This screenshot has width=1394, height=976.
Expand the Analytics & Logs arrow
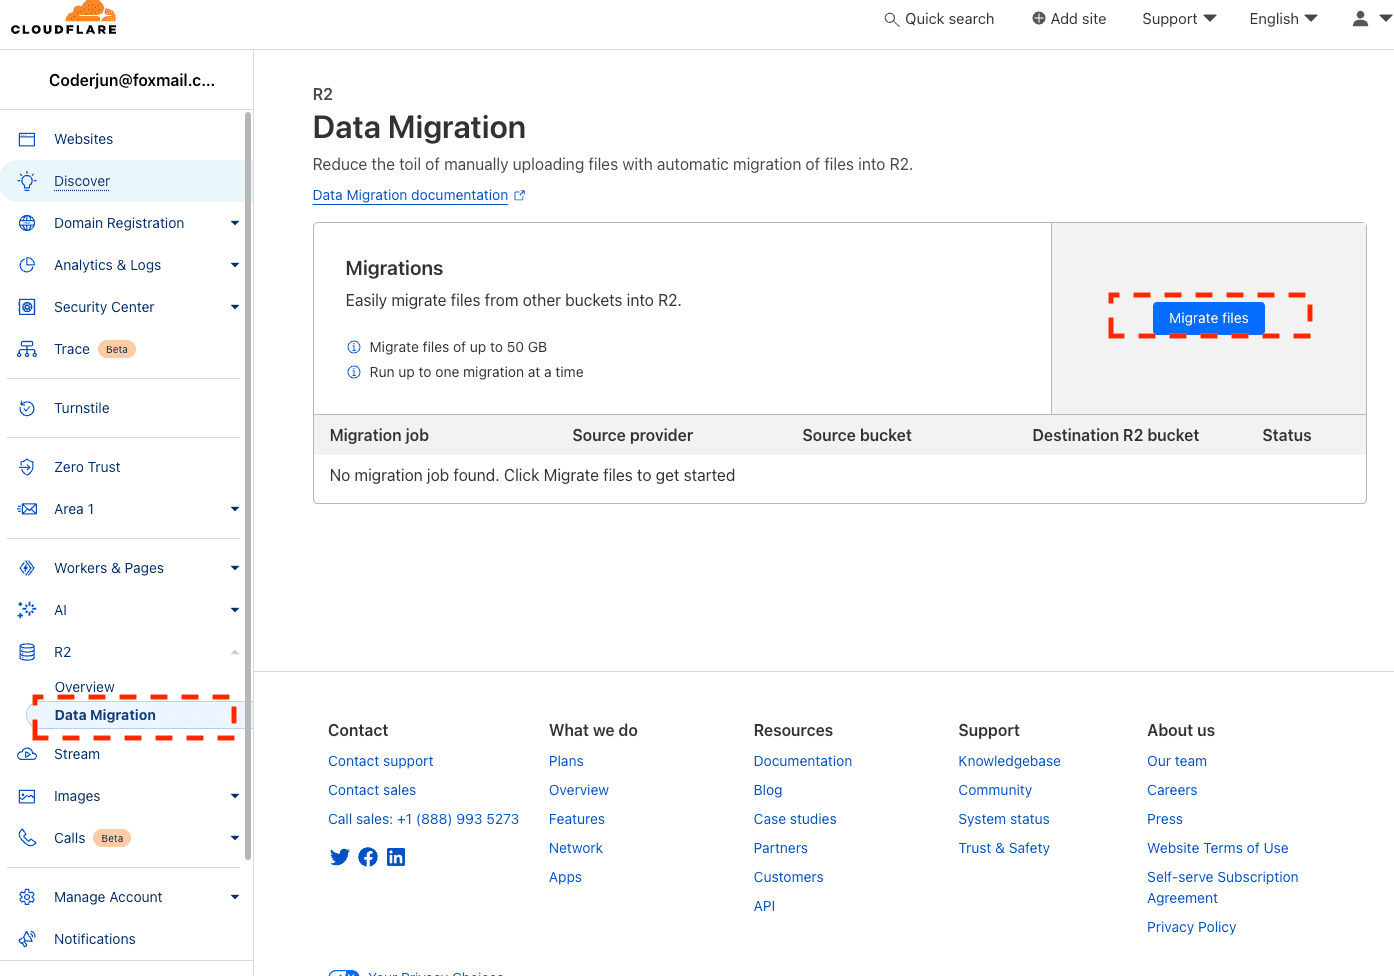coord(235,265)
